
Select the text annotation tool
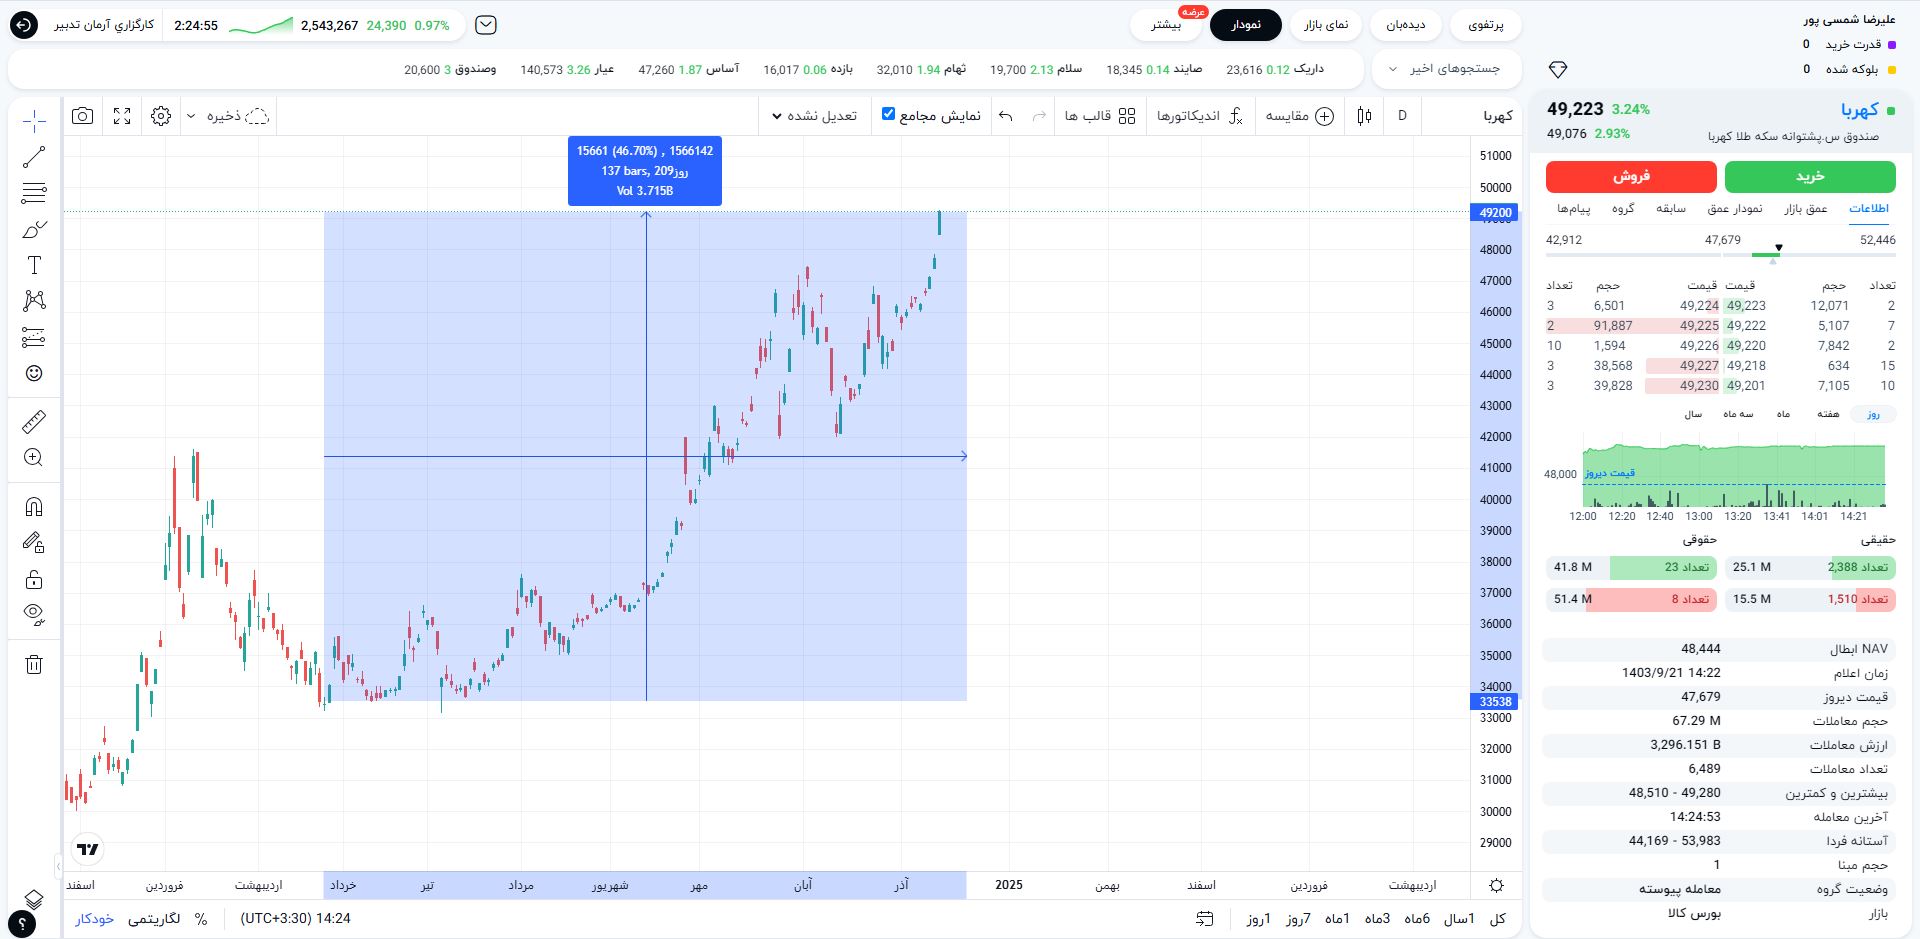coord(34,265)
